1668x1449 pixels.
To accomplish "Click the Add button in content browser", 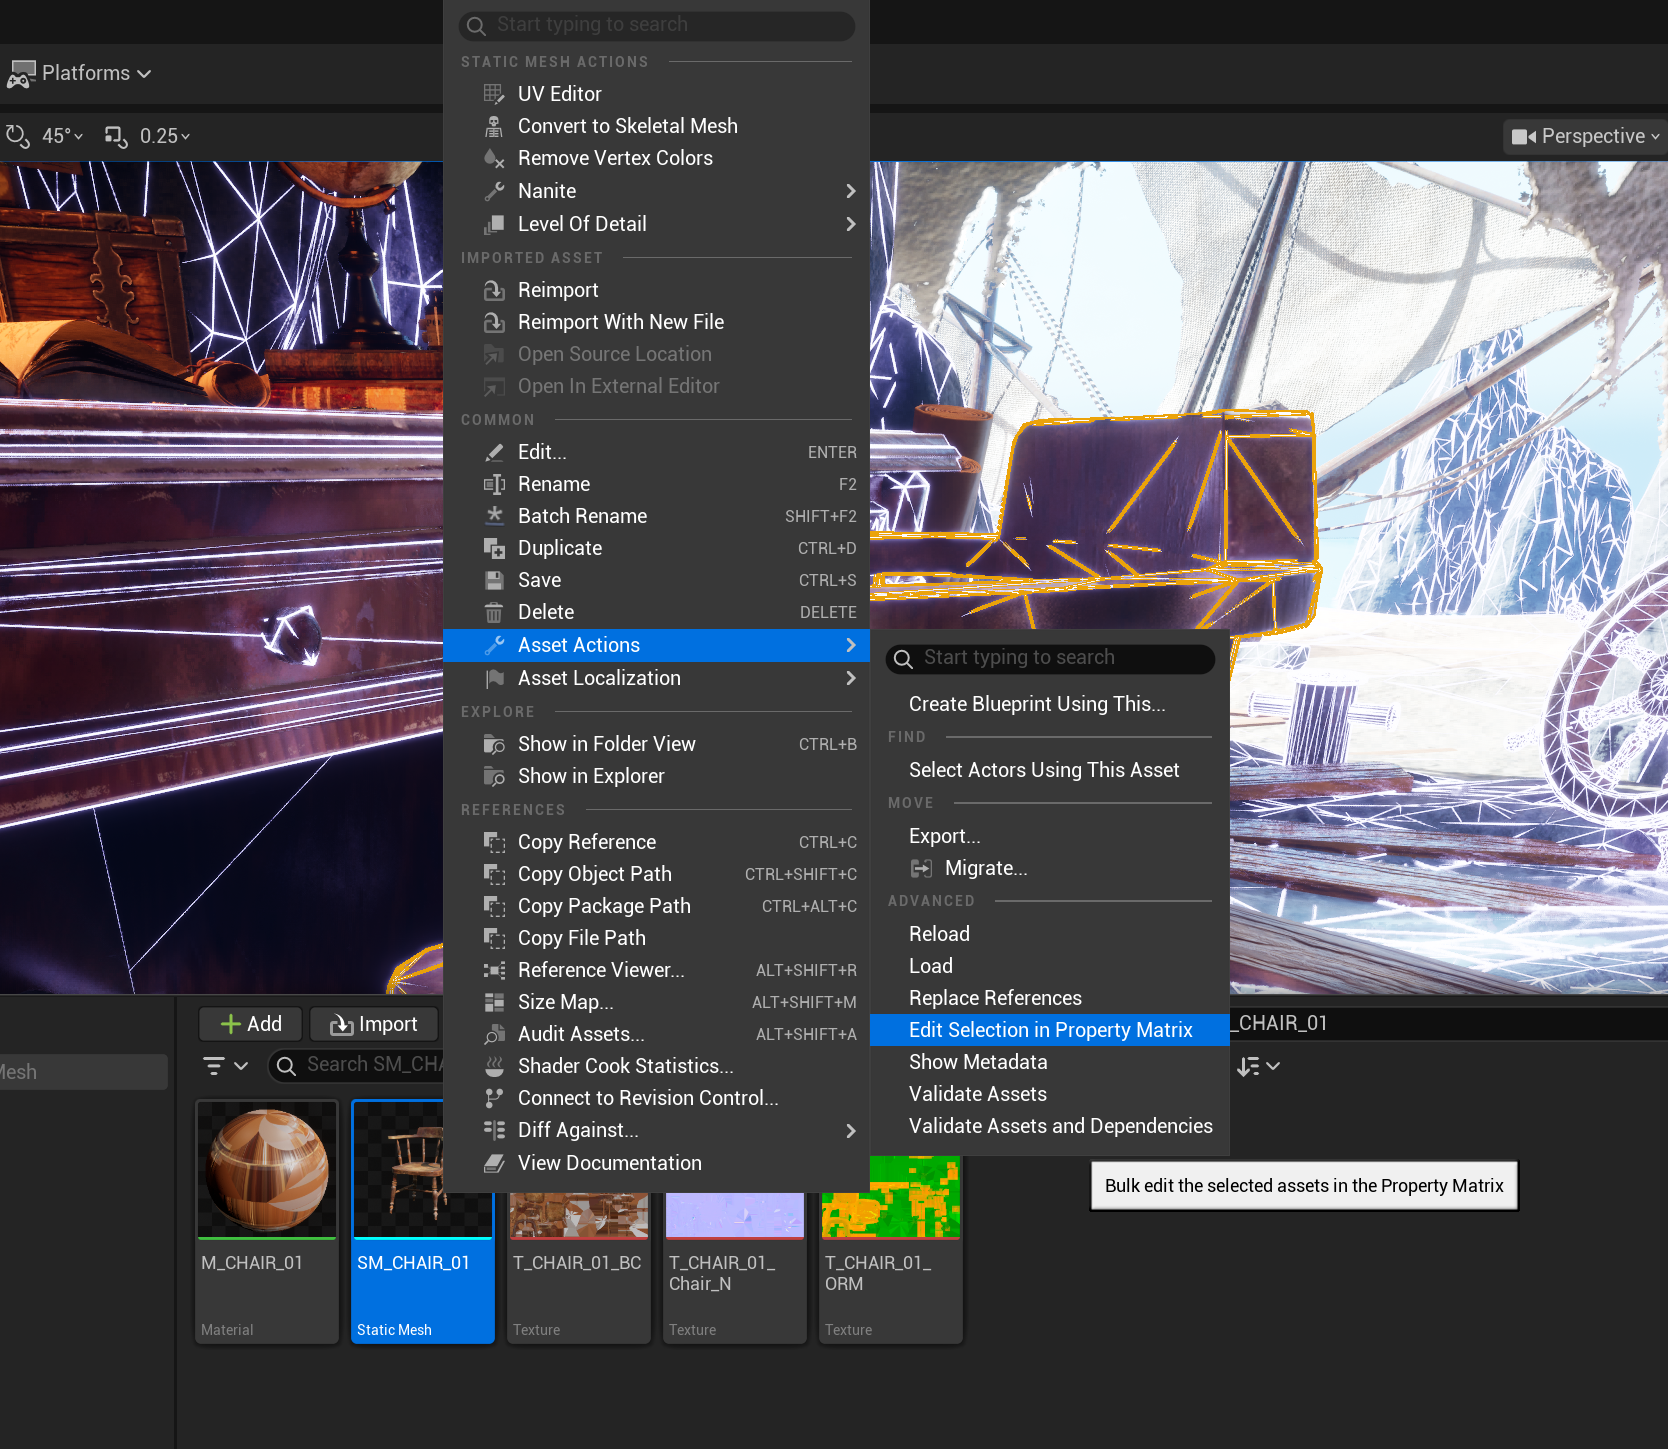I will [x=251, y=1024].
